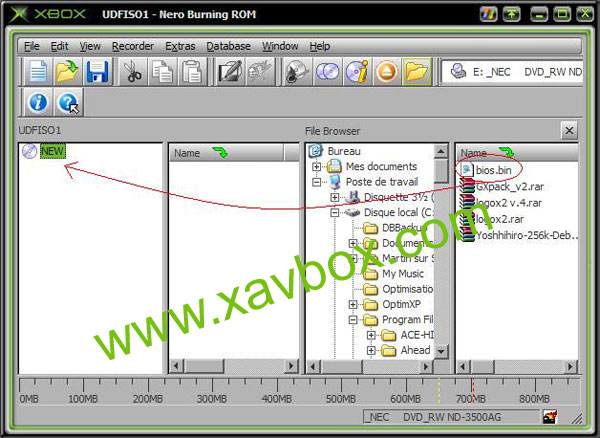Click the Eject disc icon

(387, 72)
